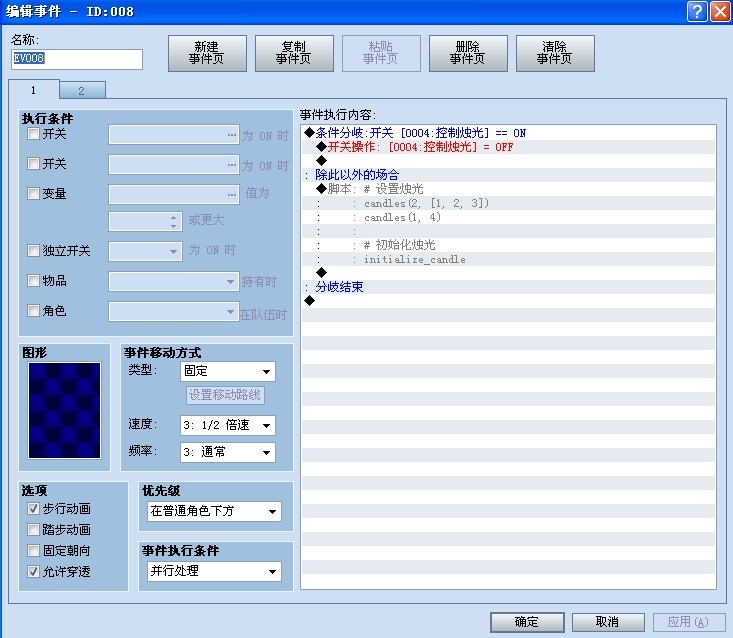Cancel with the 取消 button
This screenshot has width=733, height=638.
coord(608,622)
